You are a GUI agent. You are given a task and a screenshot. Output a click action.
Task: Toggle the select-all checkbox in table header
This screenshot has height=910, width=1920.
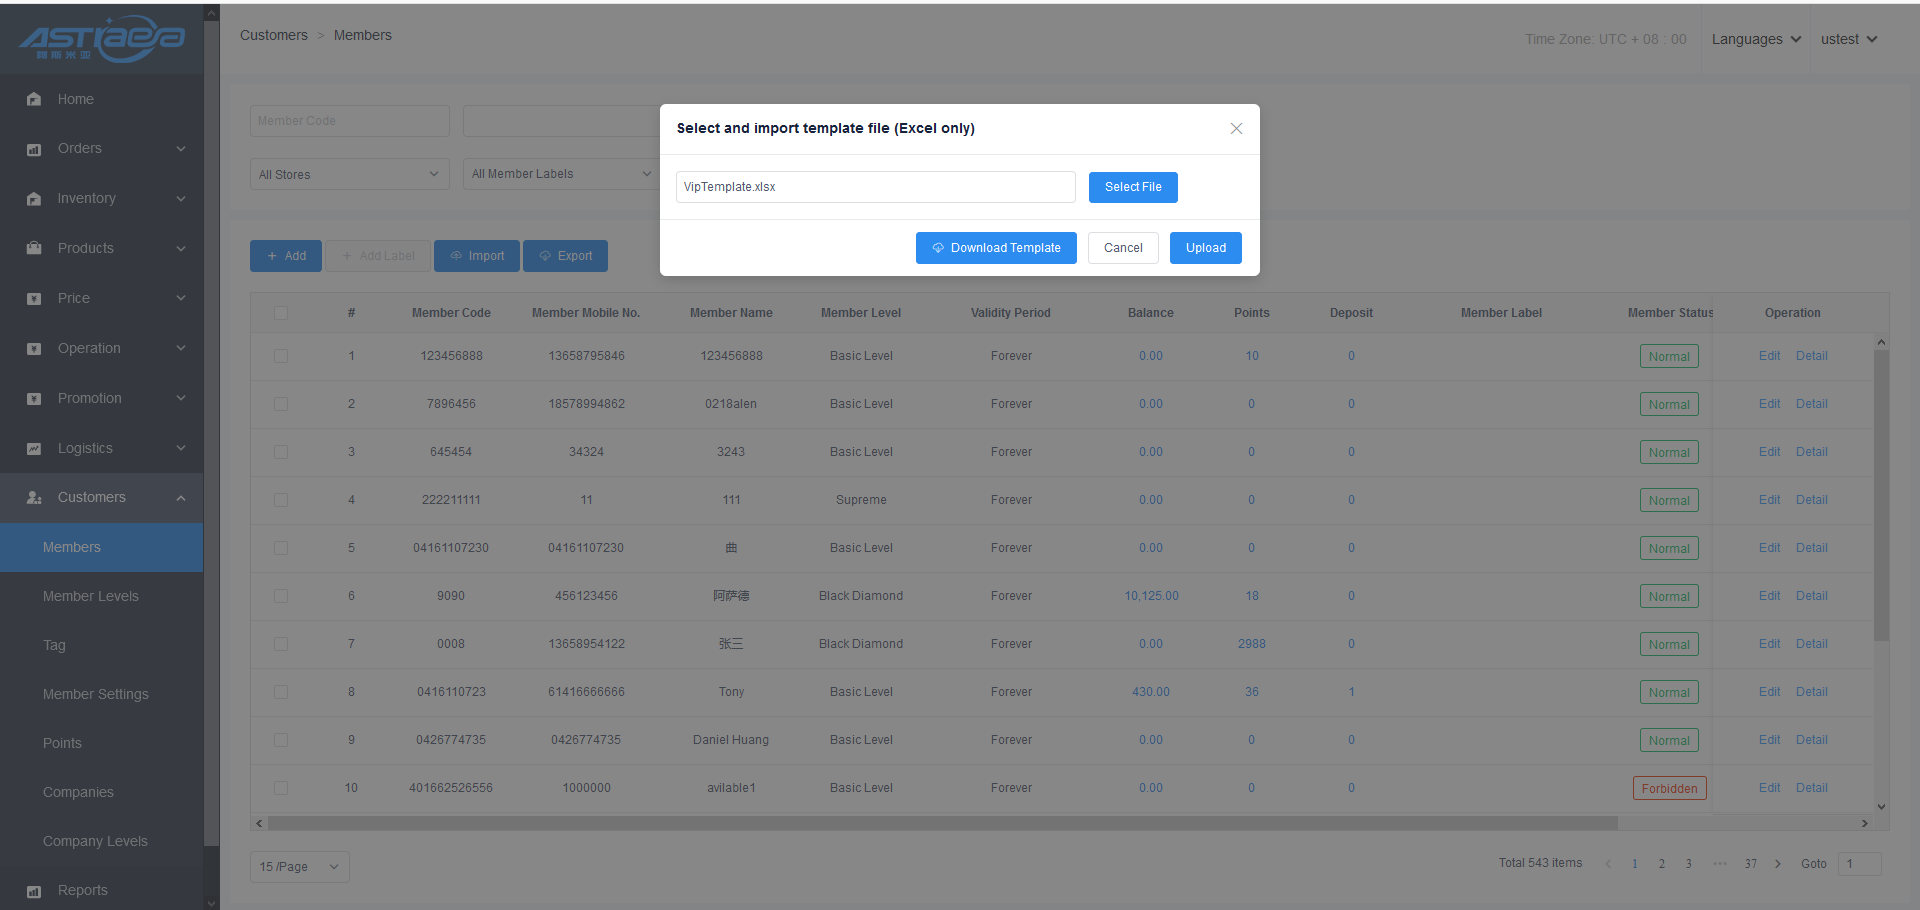281,313
